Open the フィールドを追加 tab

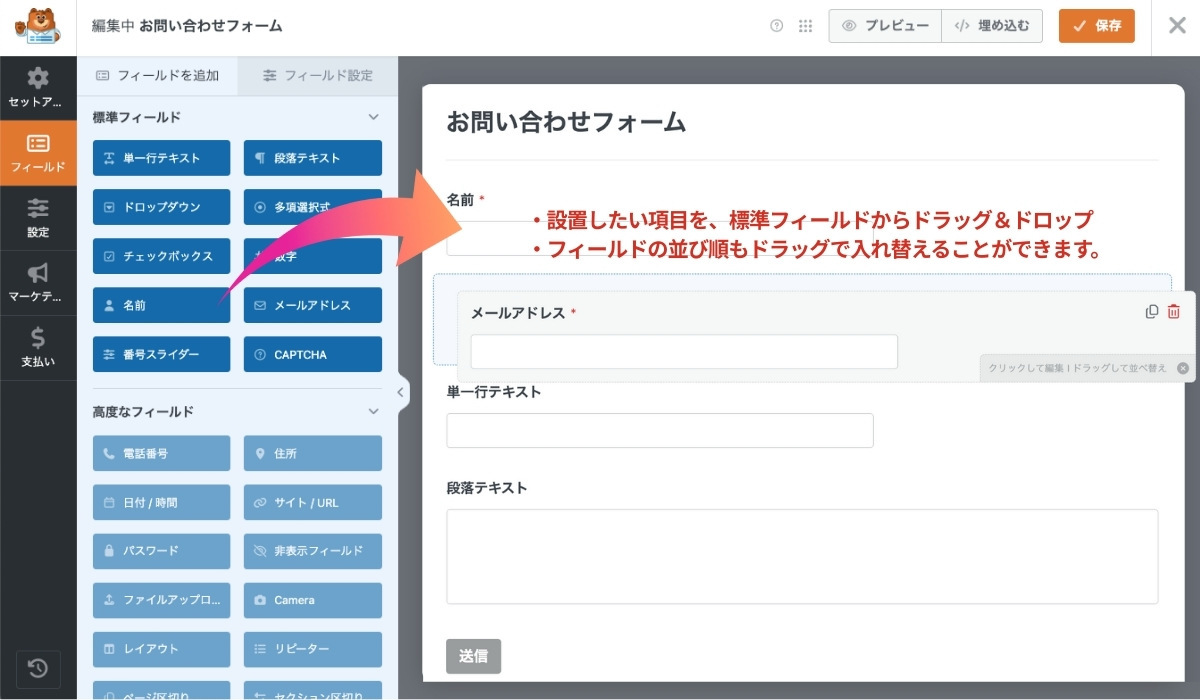160,74
